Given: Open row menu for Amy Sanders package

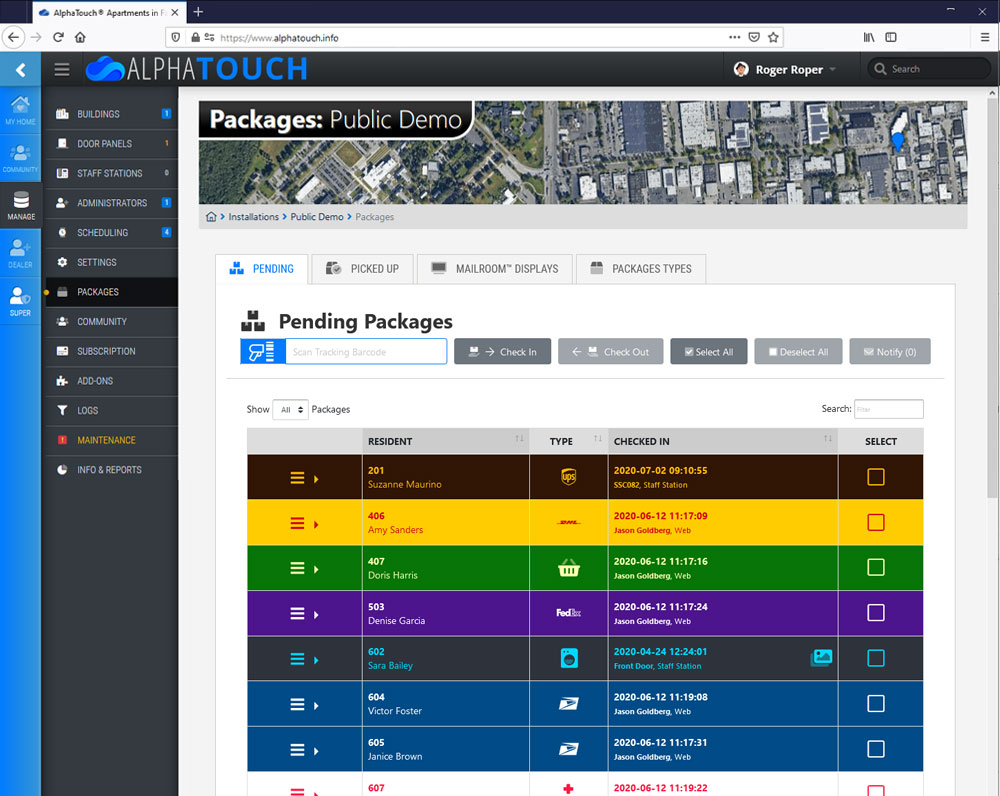Looking at the screenshot, I should [x=297, y=523].
